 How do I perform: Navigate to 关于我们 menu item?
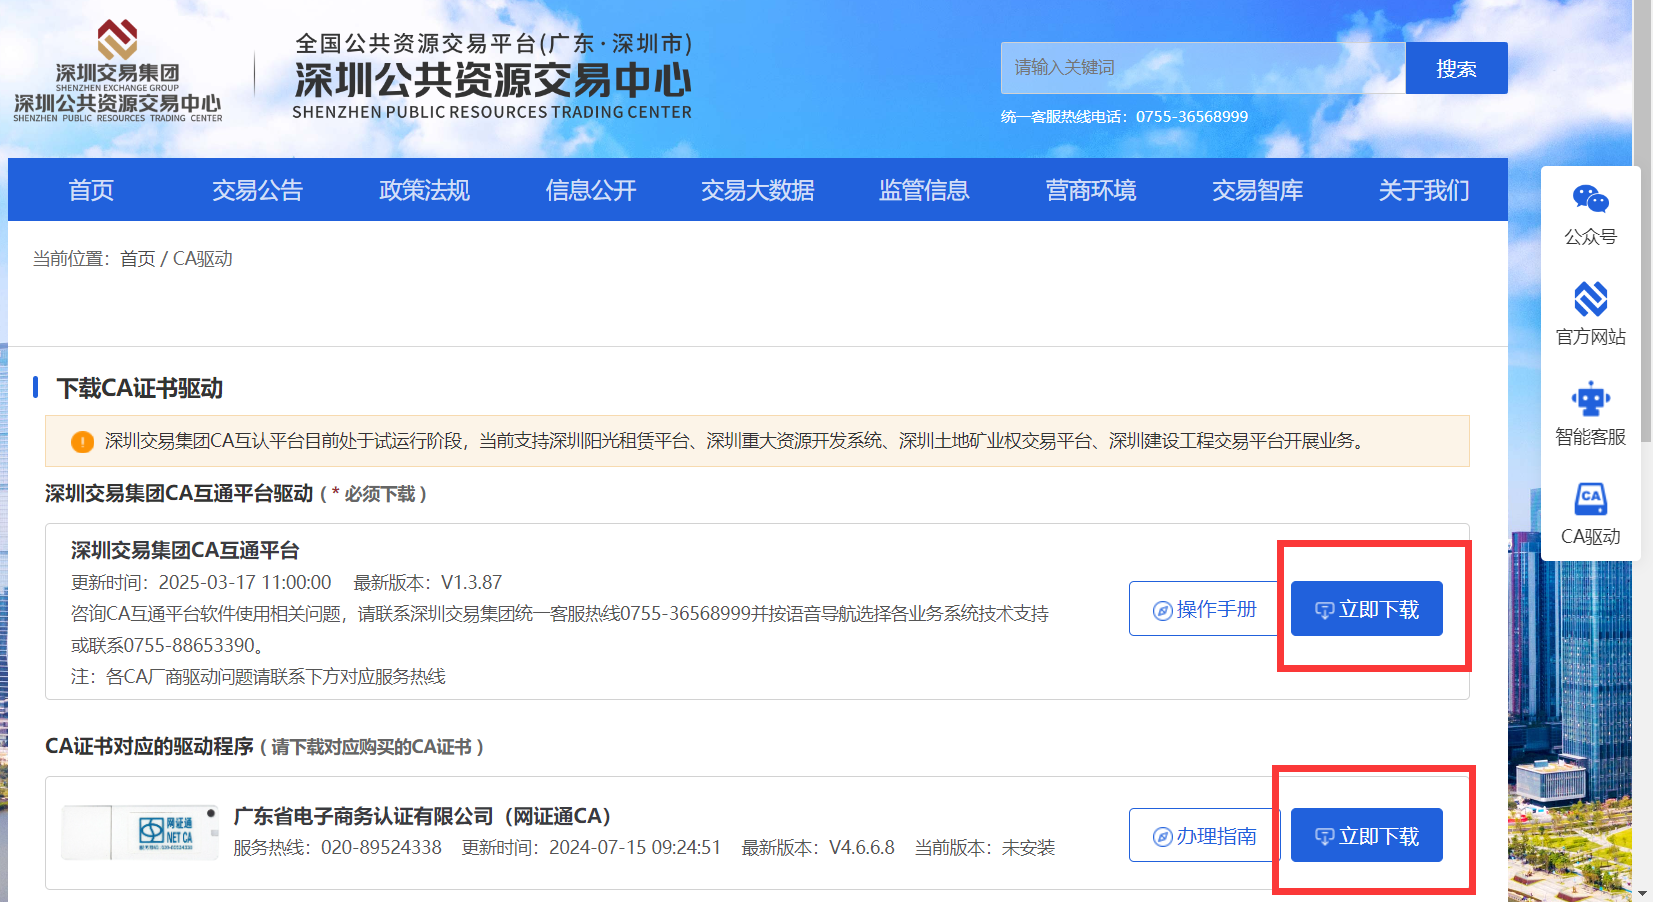coord(1423,190)
